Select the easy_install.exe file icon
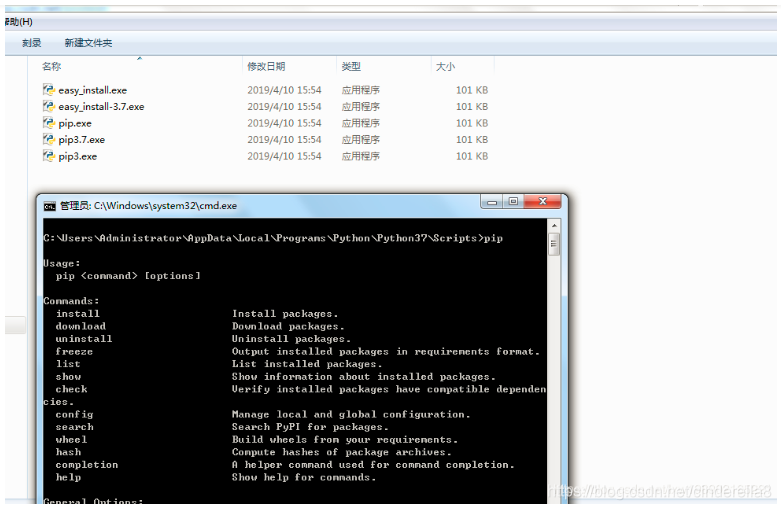 click(x=48, y=90)
